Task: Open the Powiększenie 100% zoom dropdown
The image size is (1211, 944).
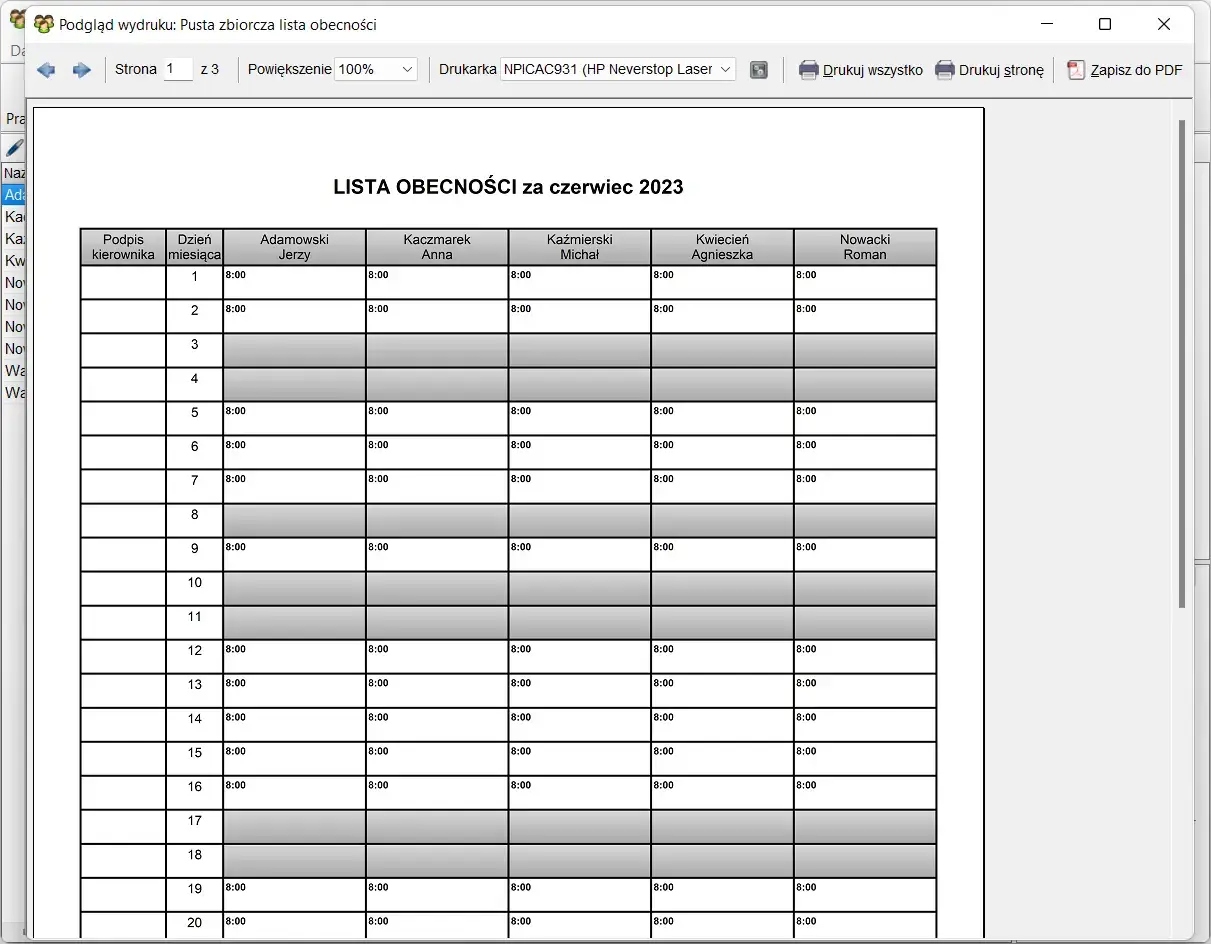Action: pyautogui.click(x=376, y=69)
